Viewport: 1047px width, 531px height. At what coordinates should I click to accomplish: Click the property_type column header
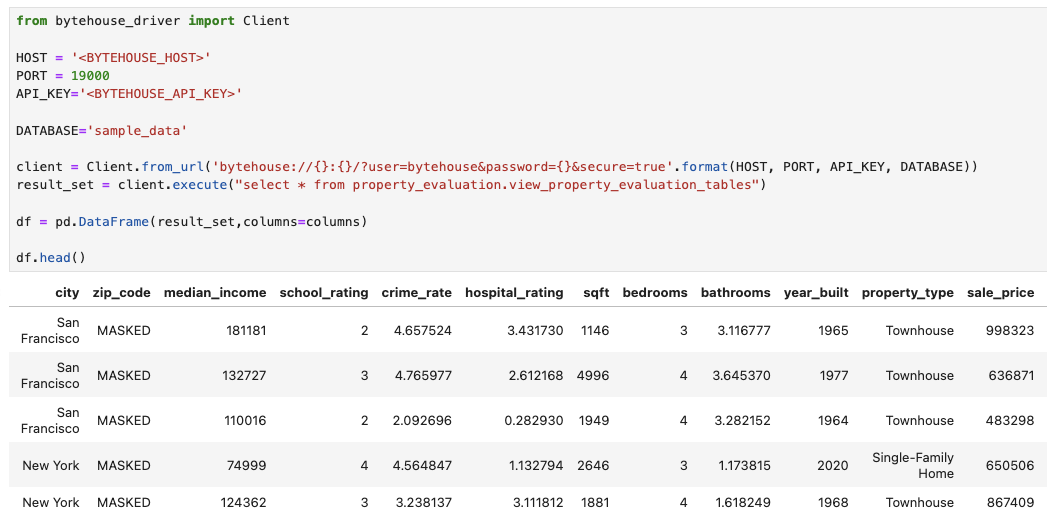click(907, 293)
